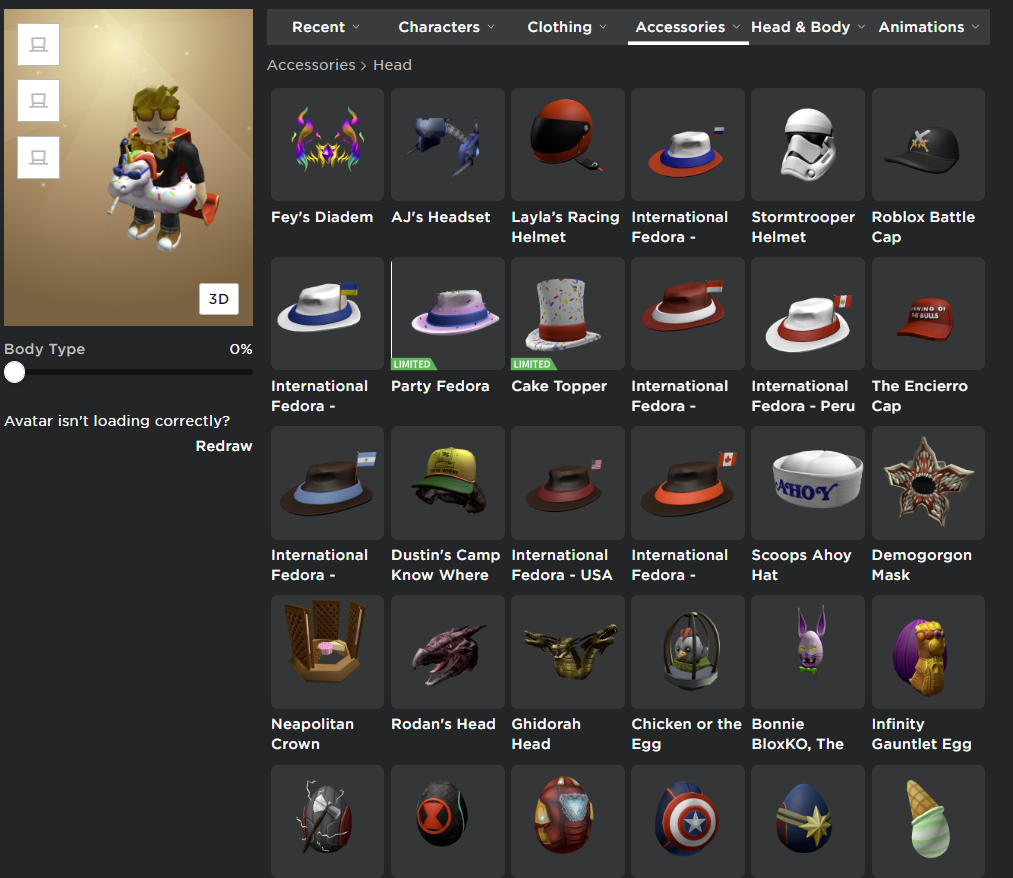The height and width of the screenshot is (878, 1013).
Task: Select Rodan's Head accessory
Action: pos(447,651)
